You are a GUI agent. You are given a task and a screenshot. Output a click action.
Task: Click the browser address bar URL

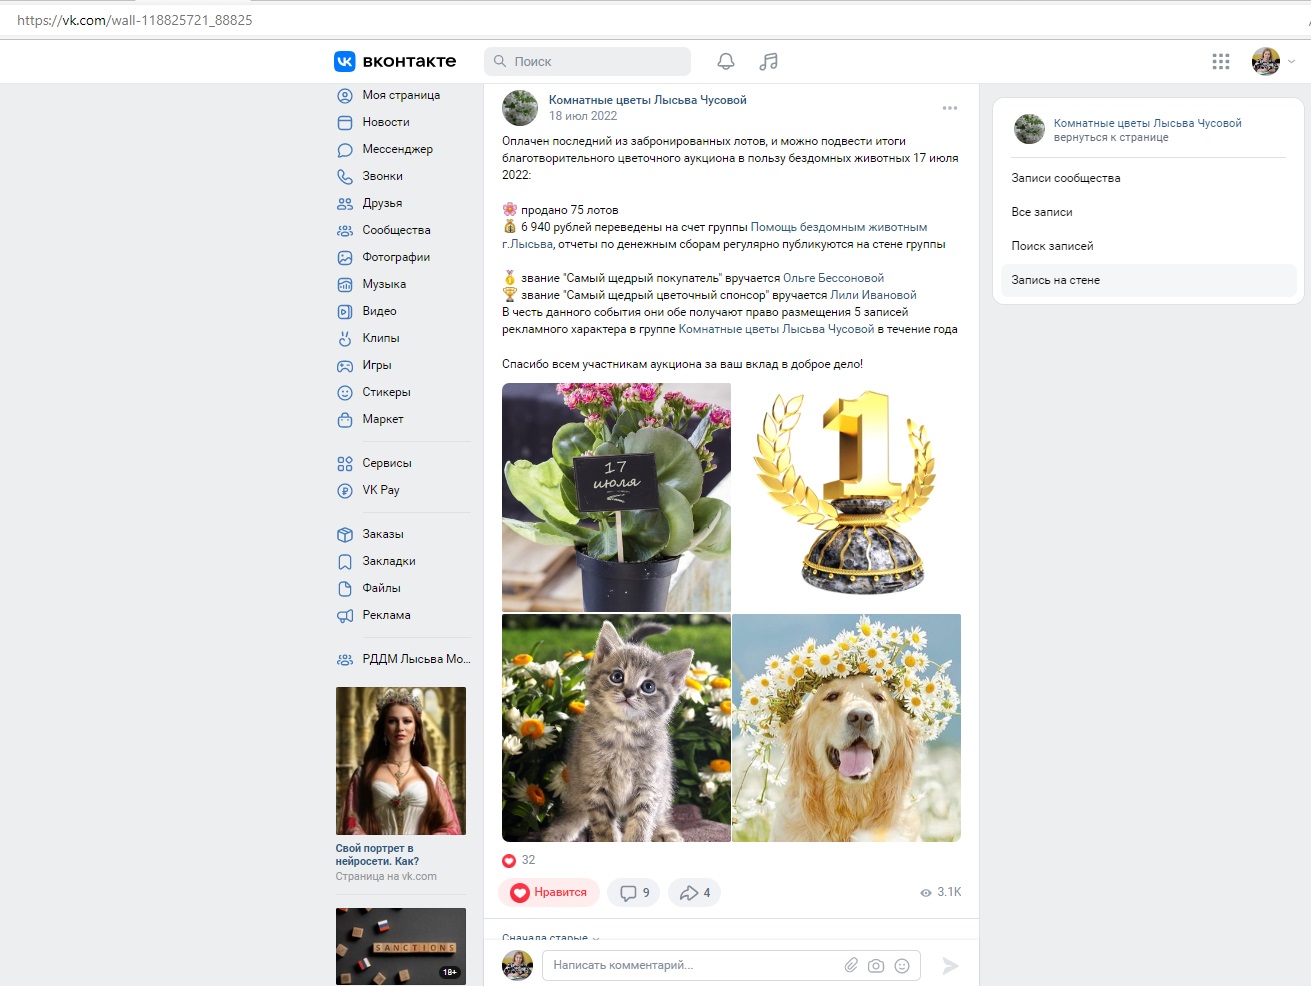135,20
